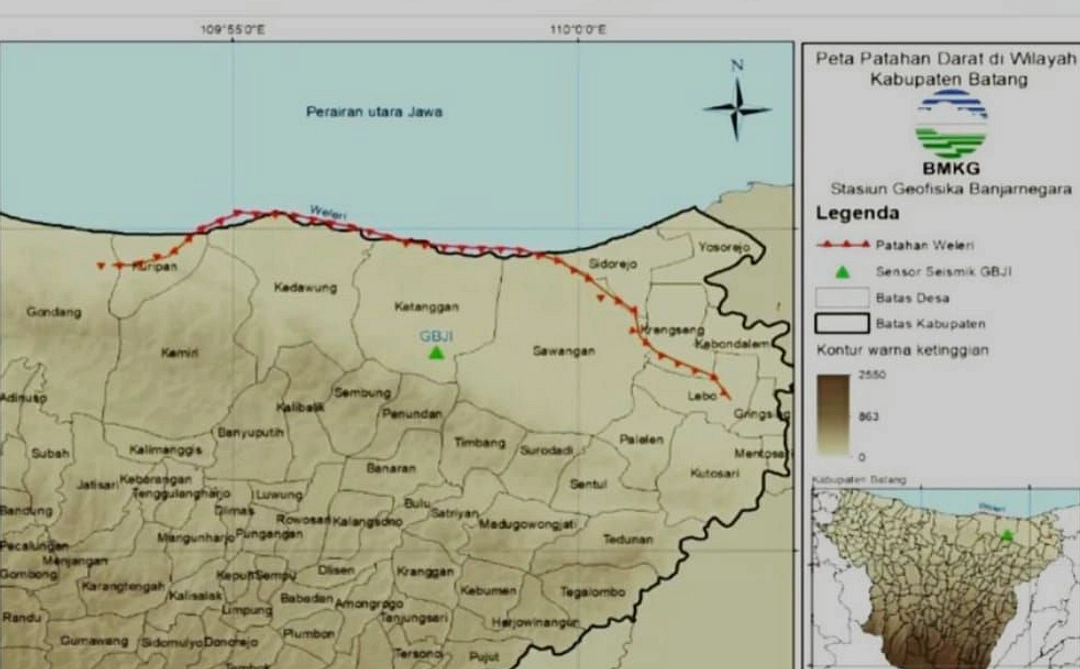Click the Yosorejo village label

click(x=724, y=247)
